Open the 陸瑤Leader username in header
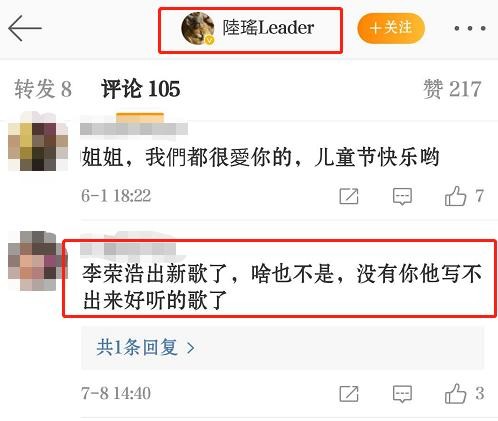 (x=268, y=28)
